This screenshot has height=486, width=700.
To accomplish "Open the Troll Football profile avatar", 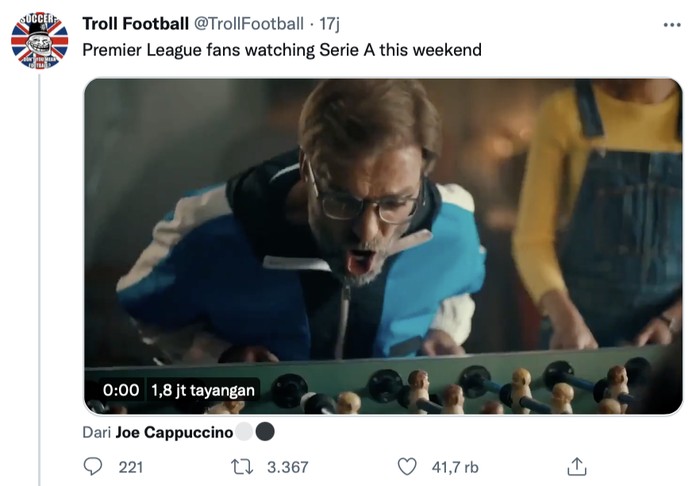I will pos(39,39).
